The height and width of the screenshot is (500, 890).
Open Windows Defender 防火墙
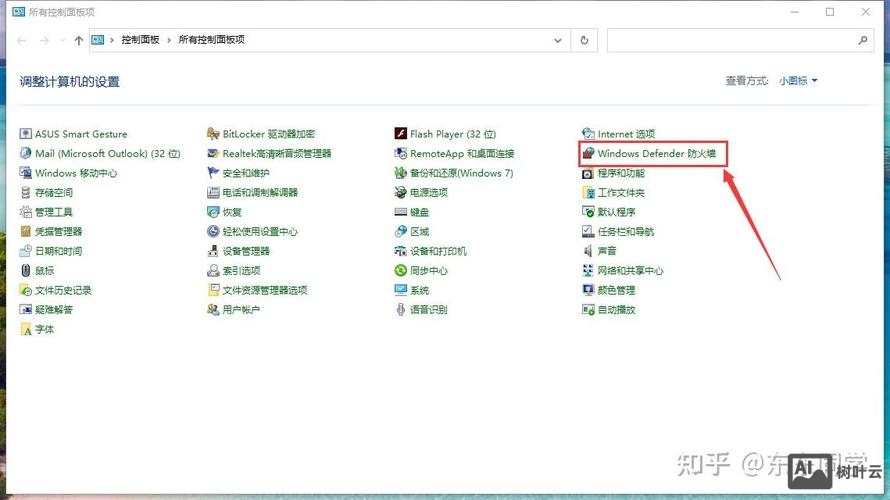(x=656, y=154)
